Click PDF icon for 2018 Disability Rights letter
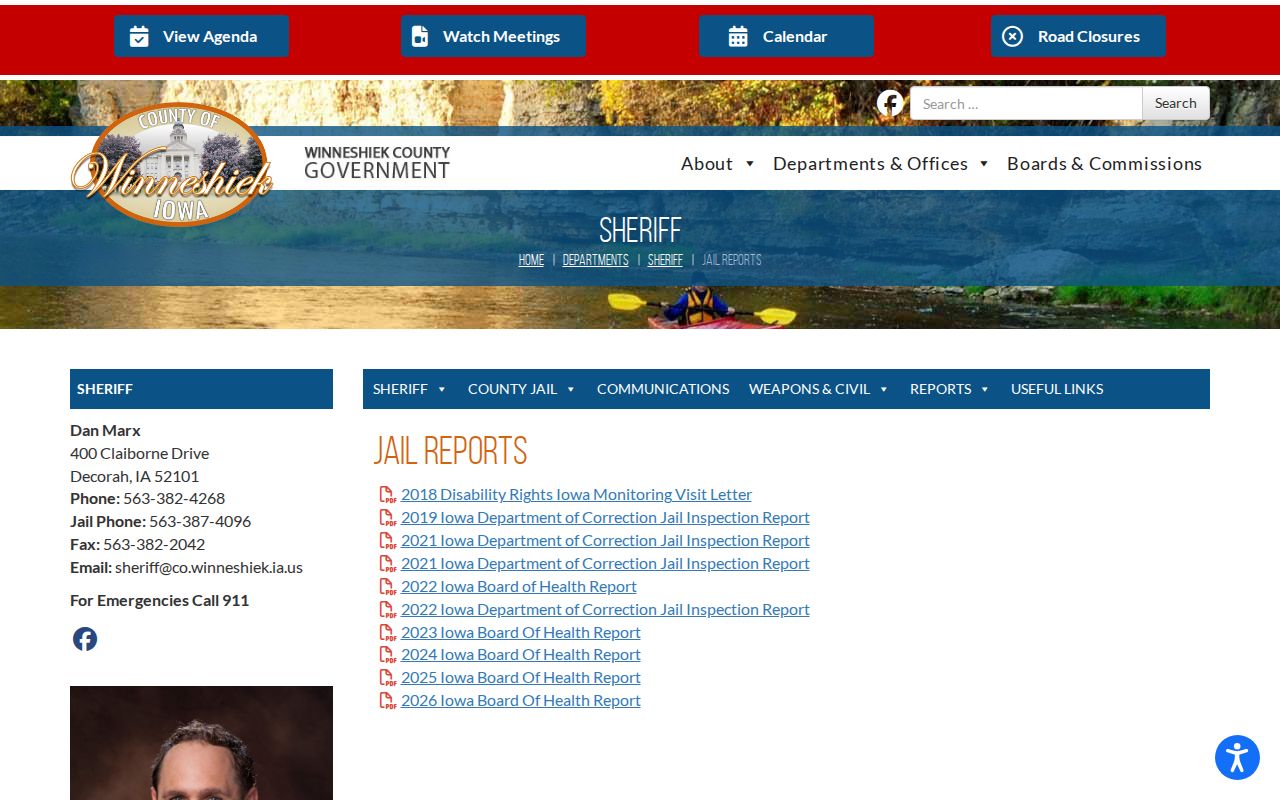The width and height of the screenshot is (1280, 800). tap(388, 495)
